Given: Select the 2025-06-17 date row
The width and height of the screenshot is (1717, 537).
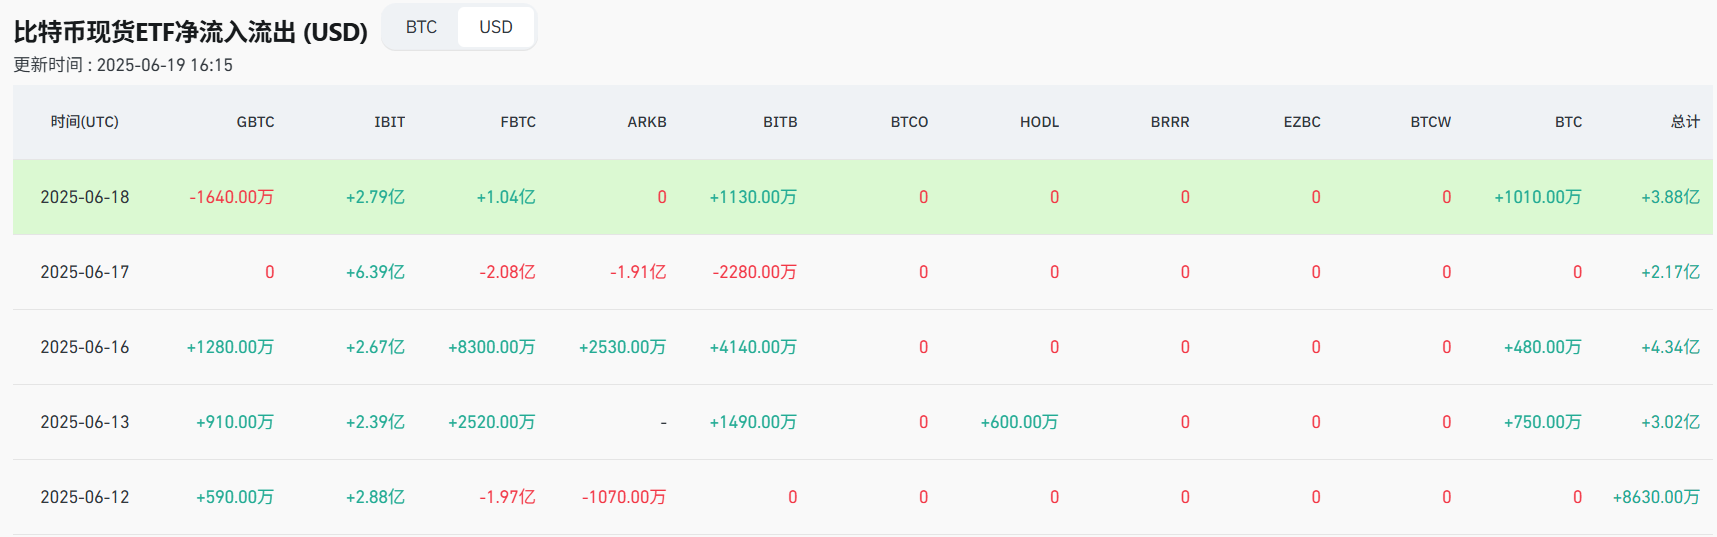Looking at the screenshot, I should (85, 272).
